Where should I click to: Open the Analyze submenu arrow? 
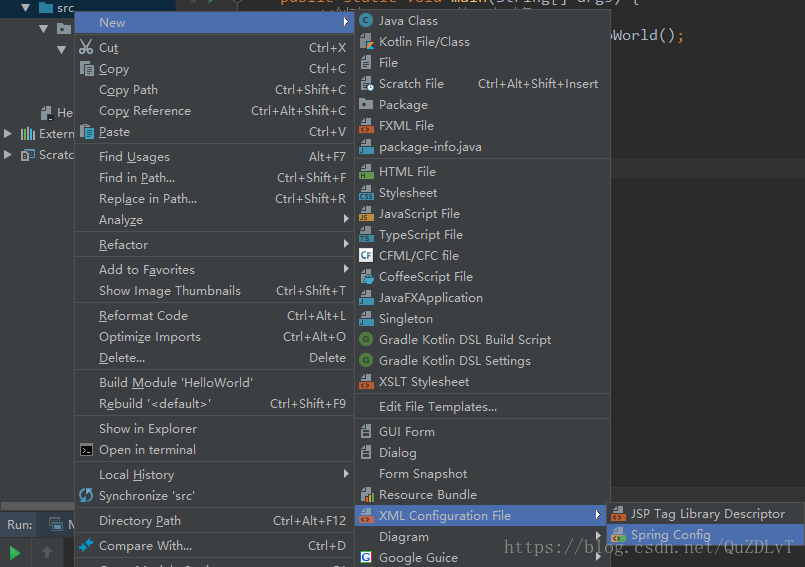pyautogui.click(x=346, y=219)
